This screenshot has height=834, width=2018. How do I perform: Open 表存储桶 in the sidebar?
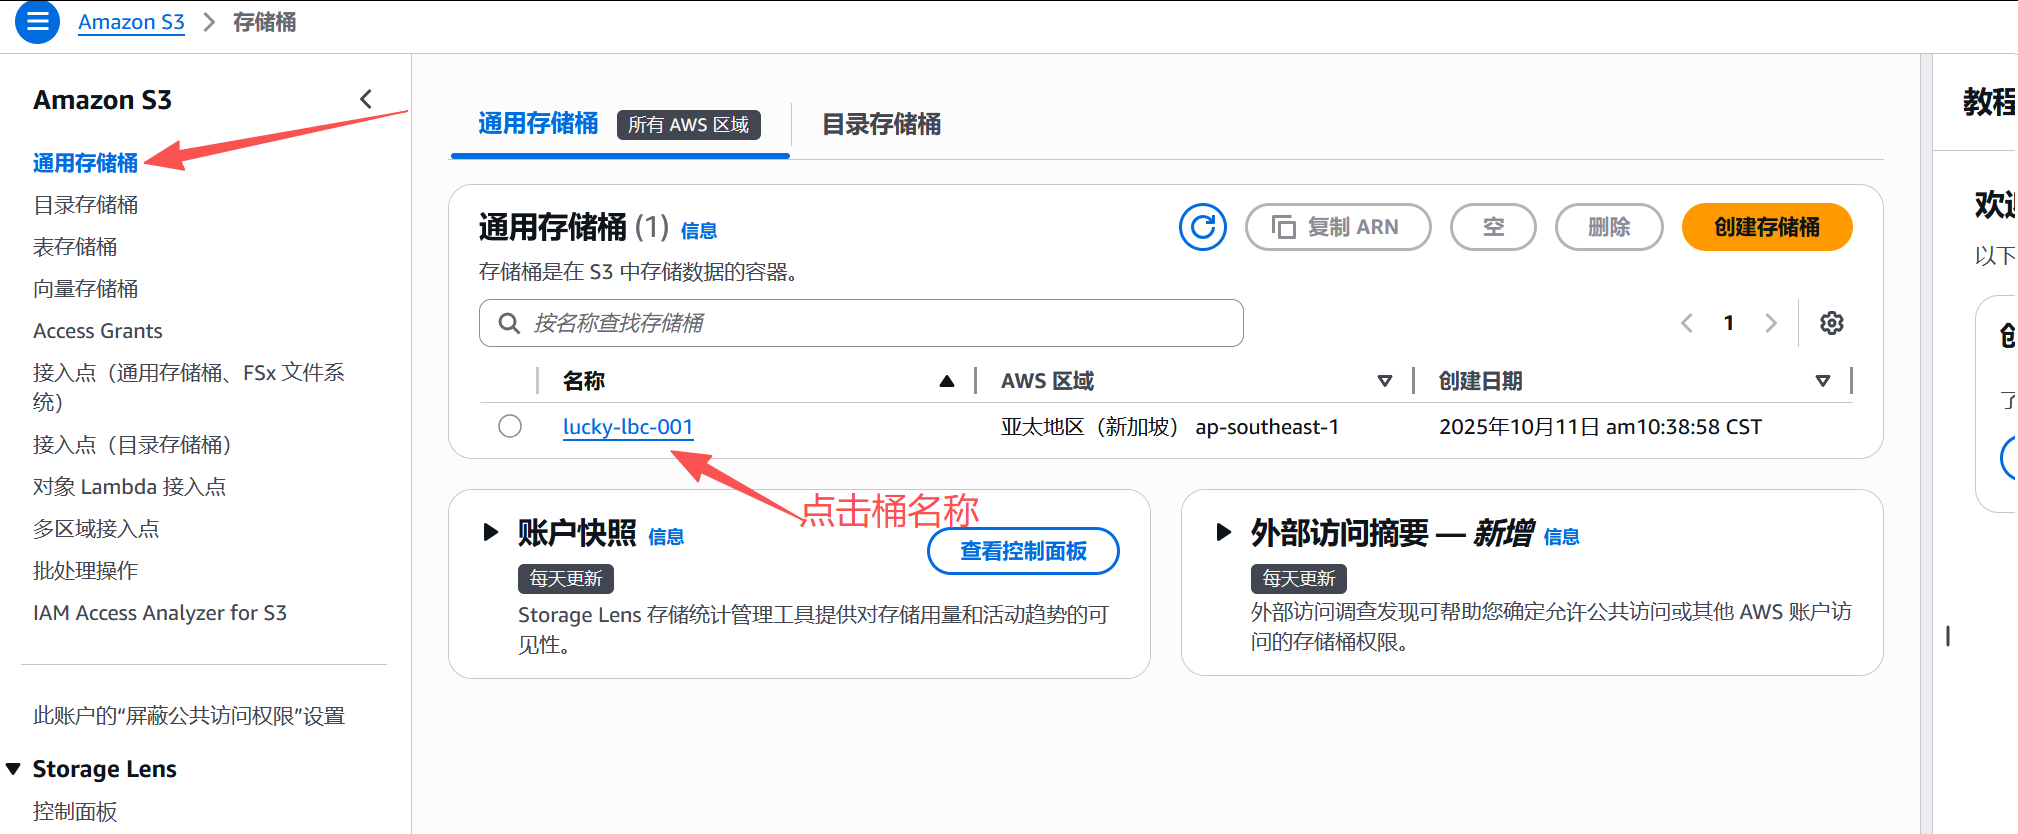[x=75, y=247]
